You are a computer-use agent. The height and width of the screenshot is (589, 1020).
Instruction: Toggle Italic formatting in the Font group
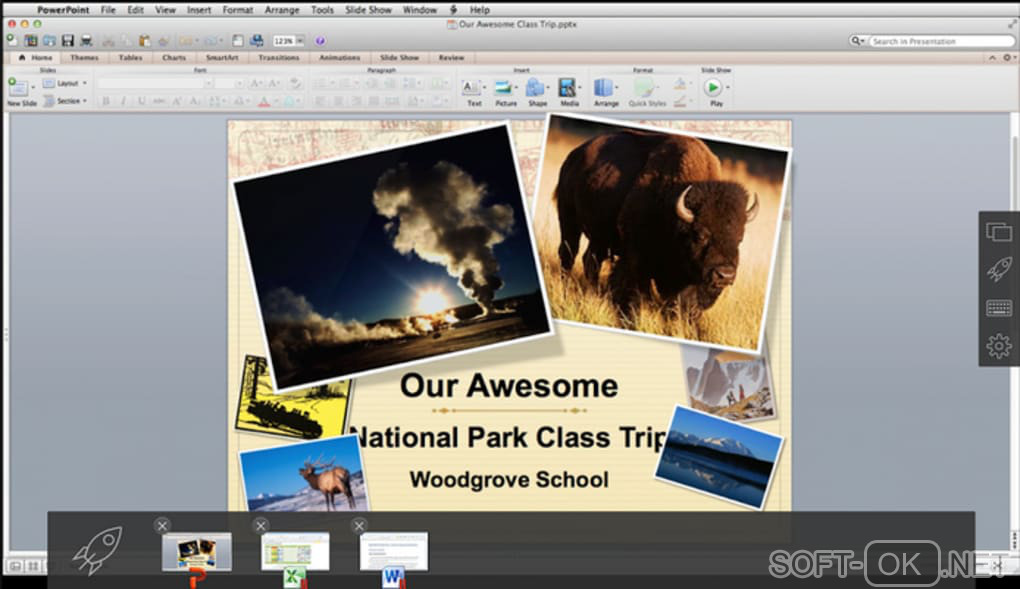[x=124, y=101]
